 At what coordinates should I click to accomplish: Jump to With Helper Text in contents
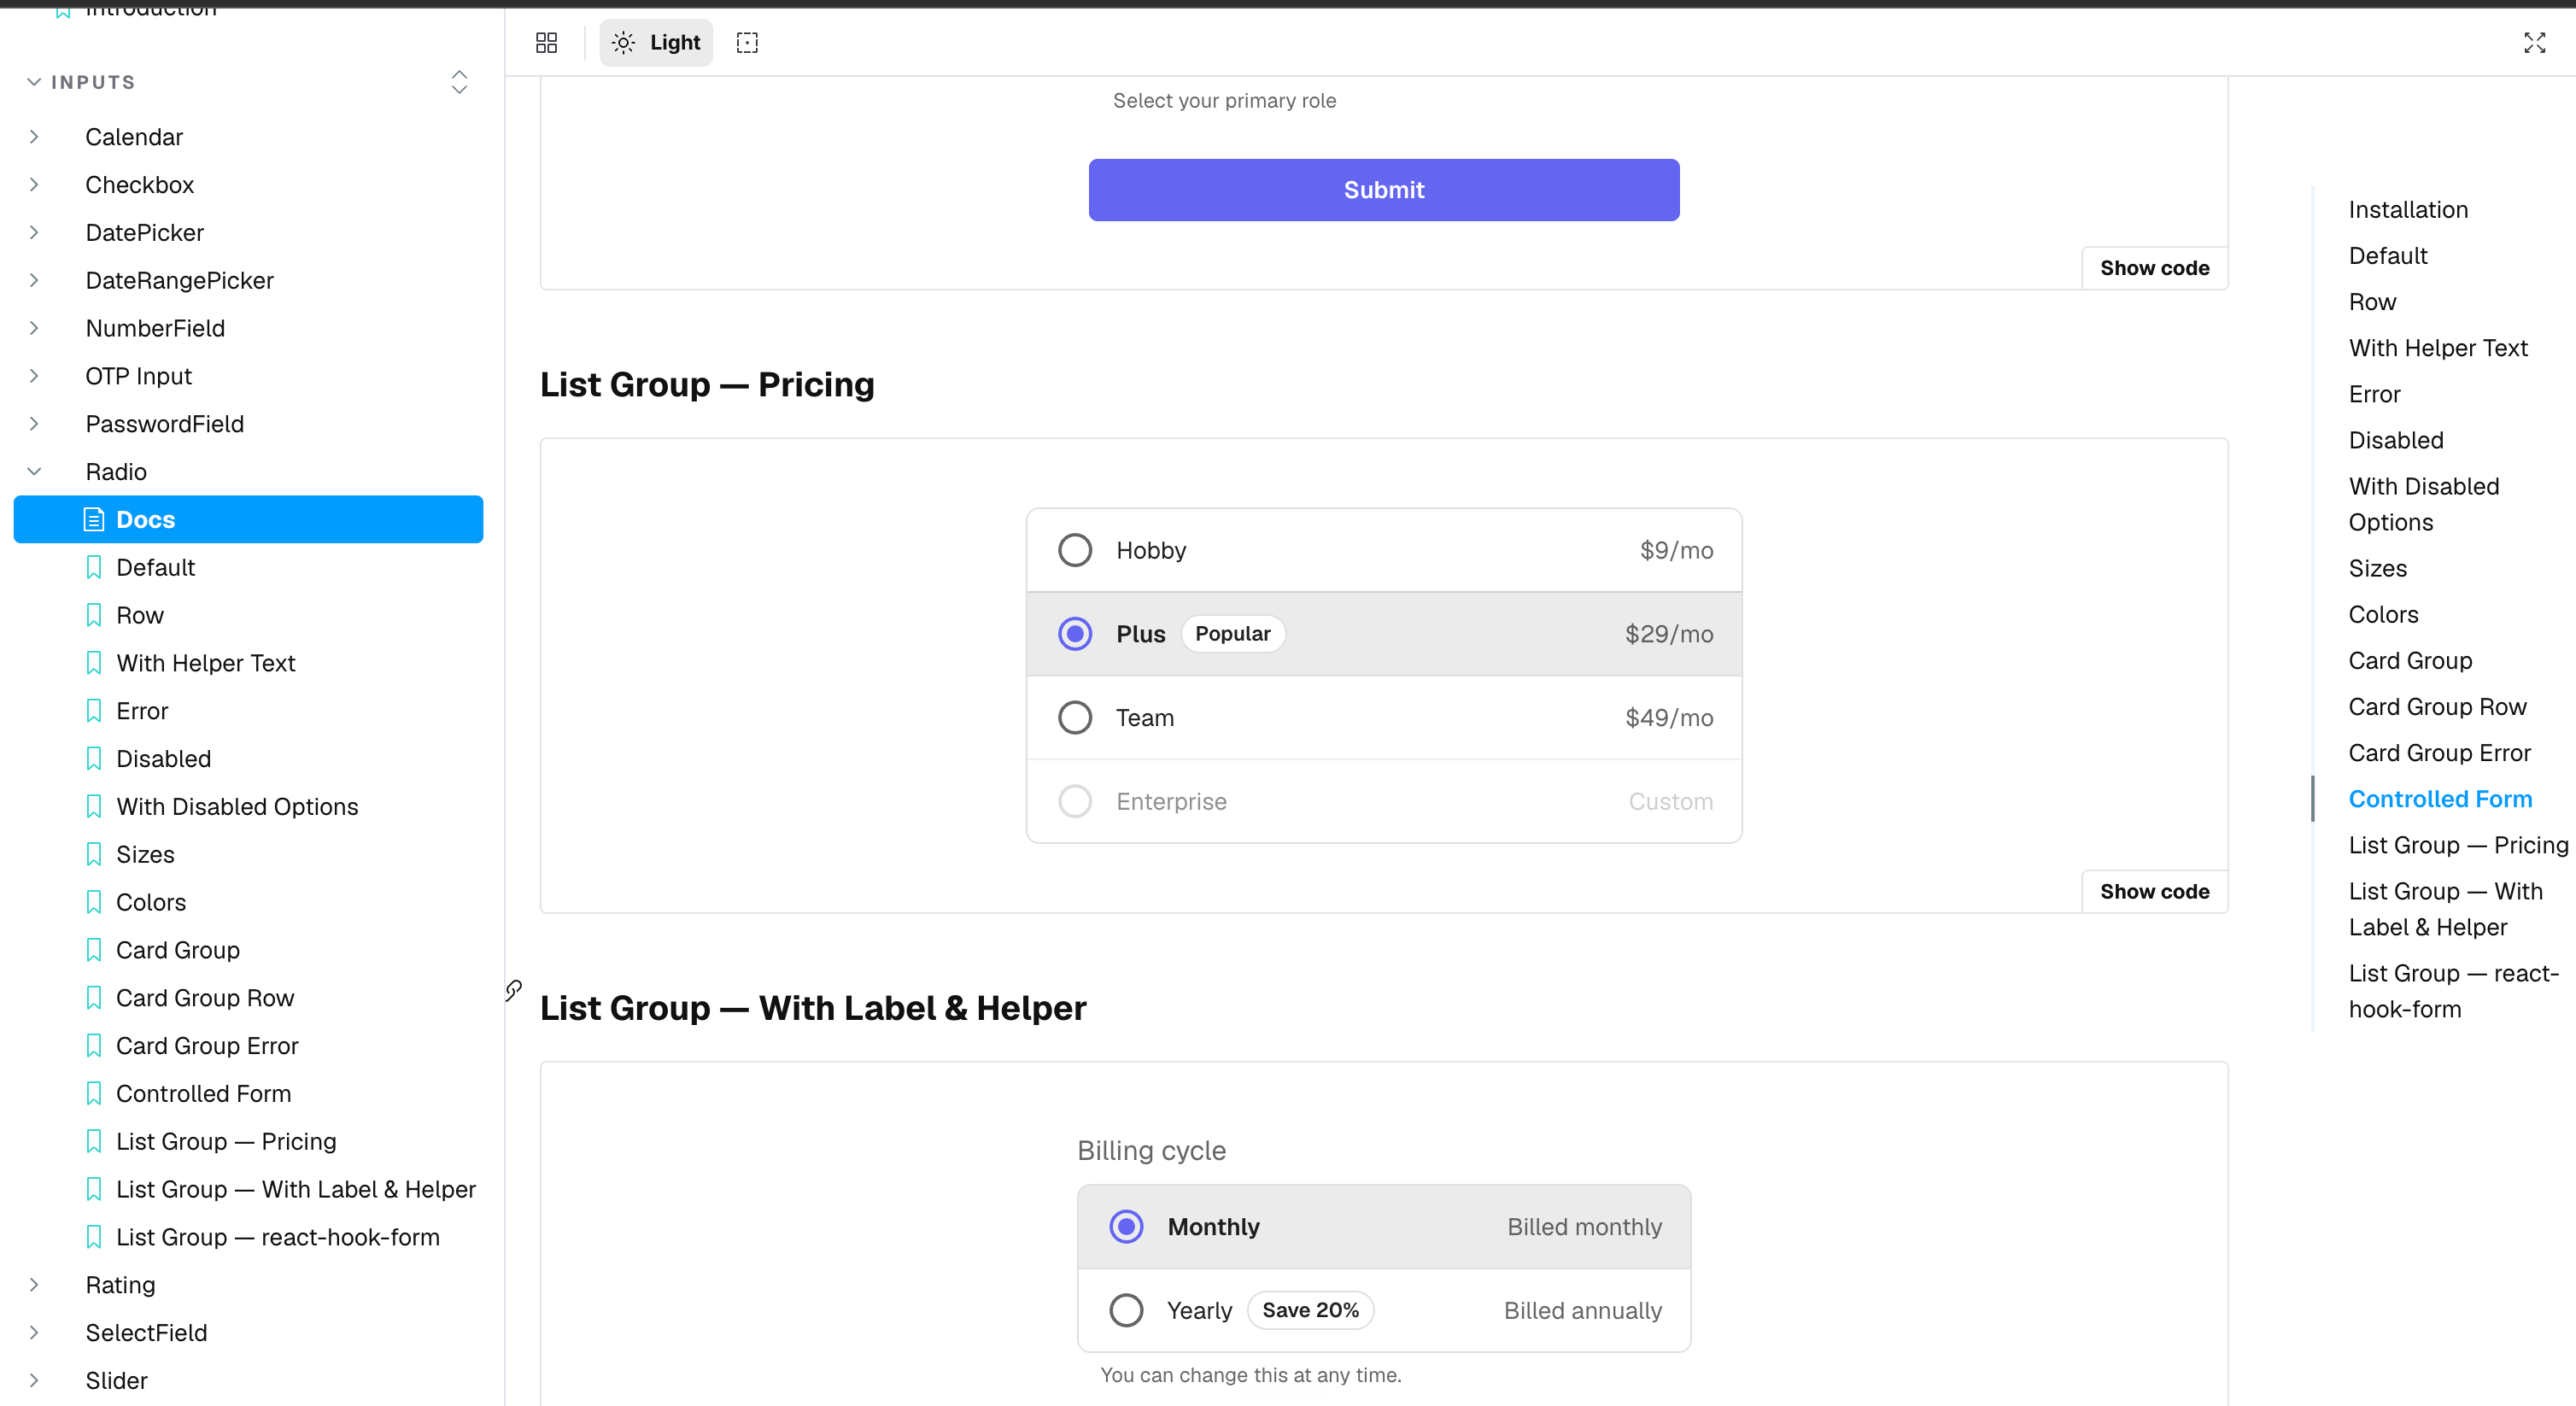point(2438,348)
